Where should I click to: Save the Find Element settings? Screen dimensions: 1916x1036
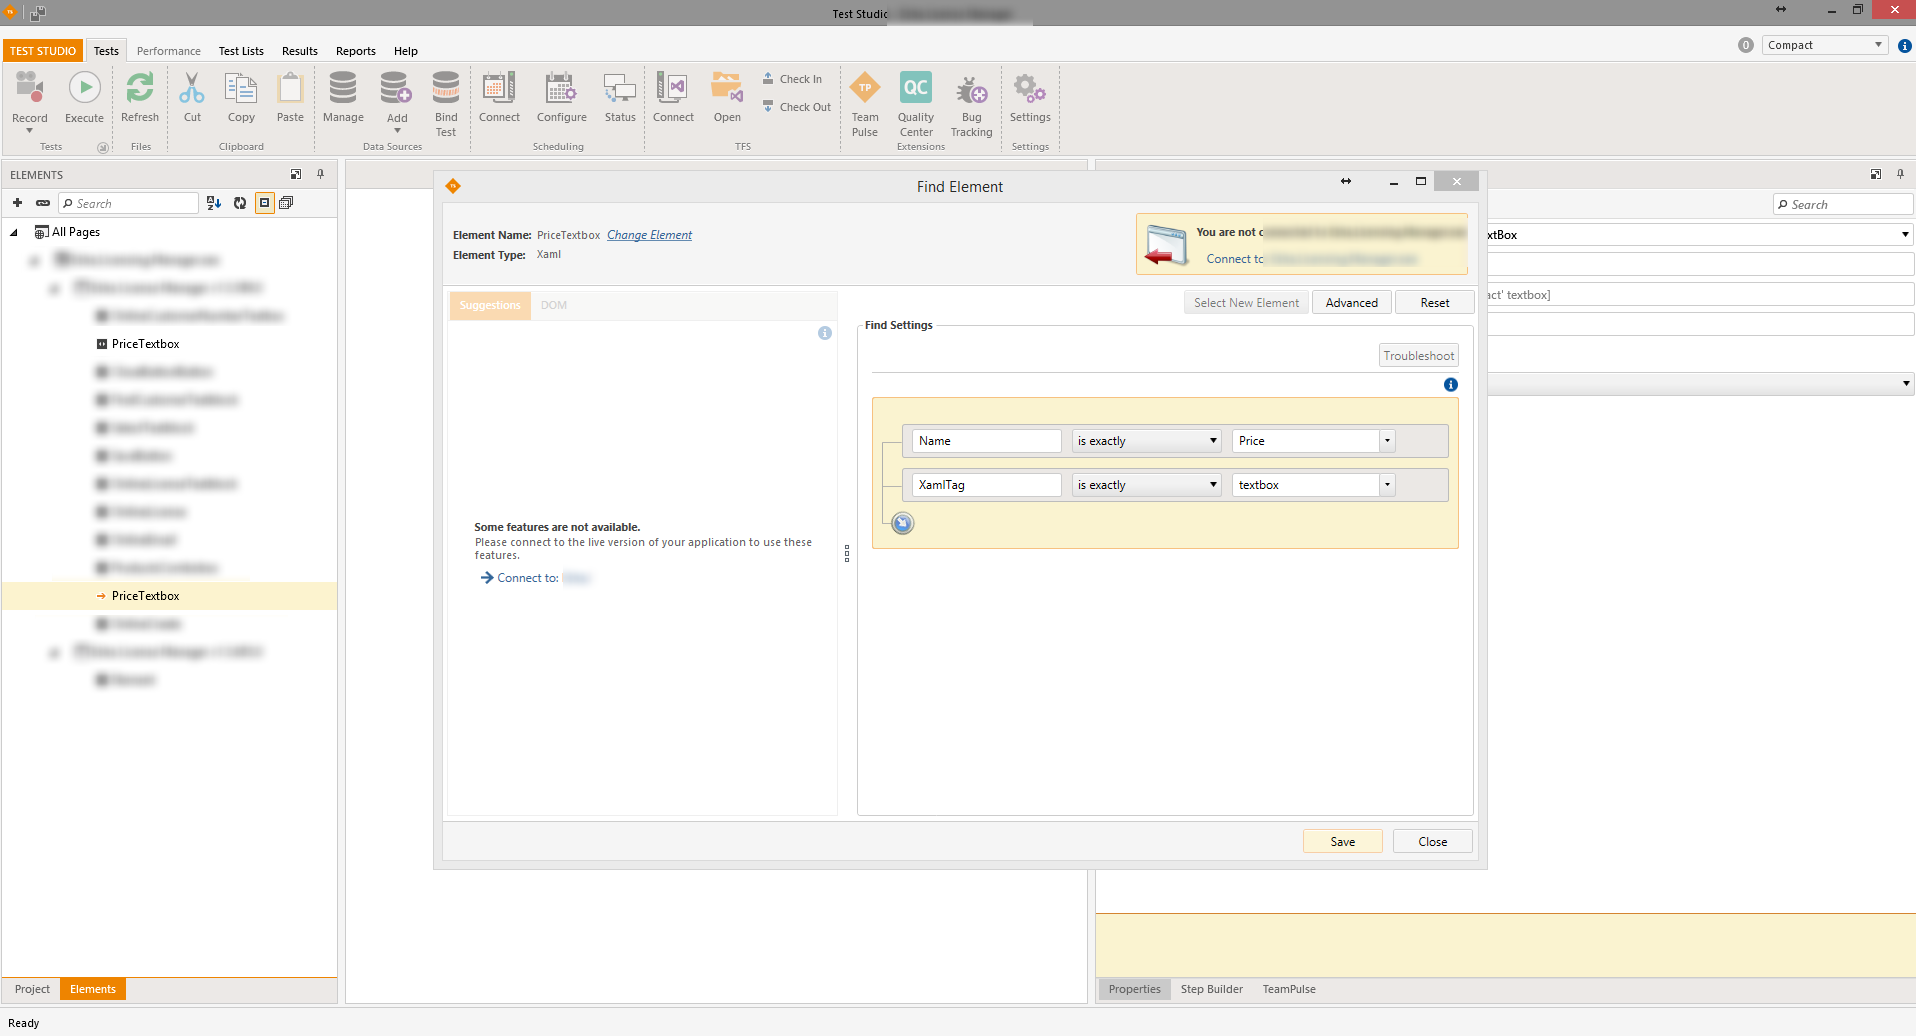point(1342,842)
